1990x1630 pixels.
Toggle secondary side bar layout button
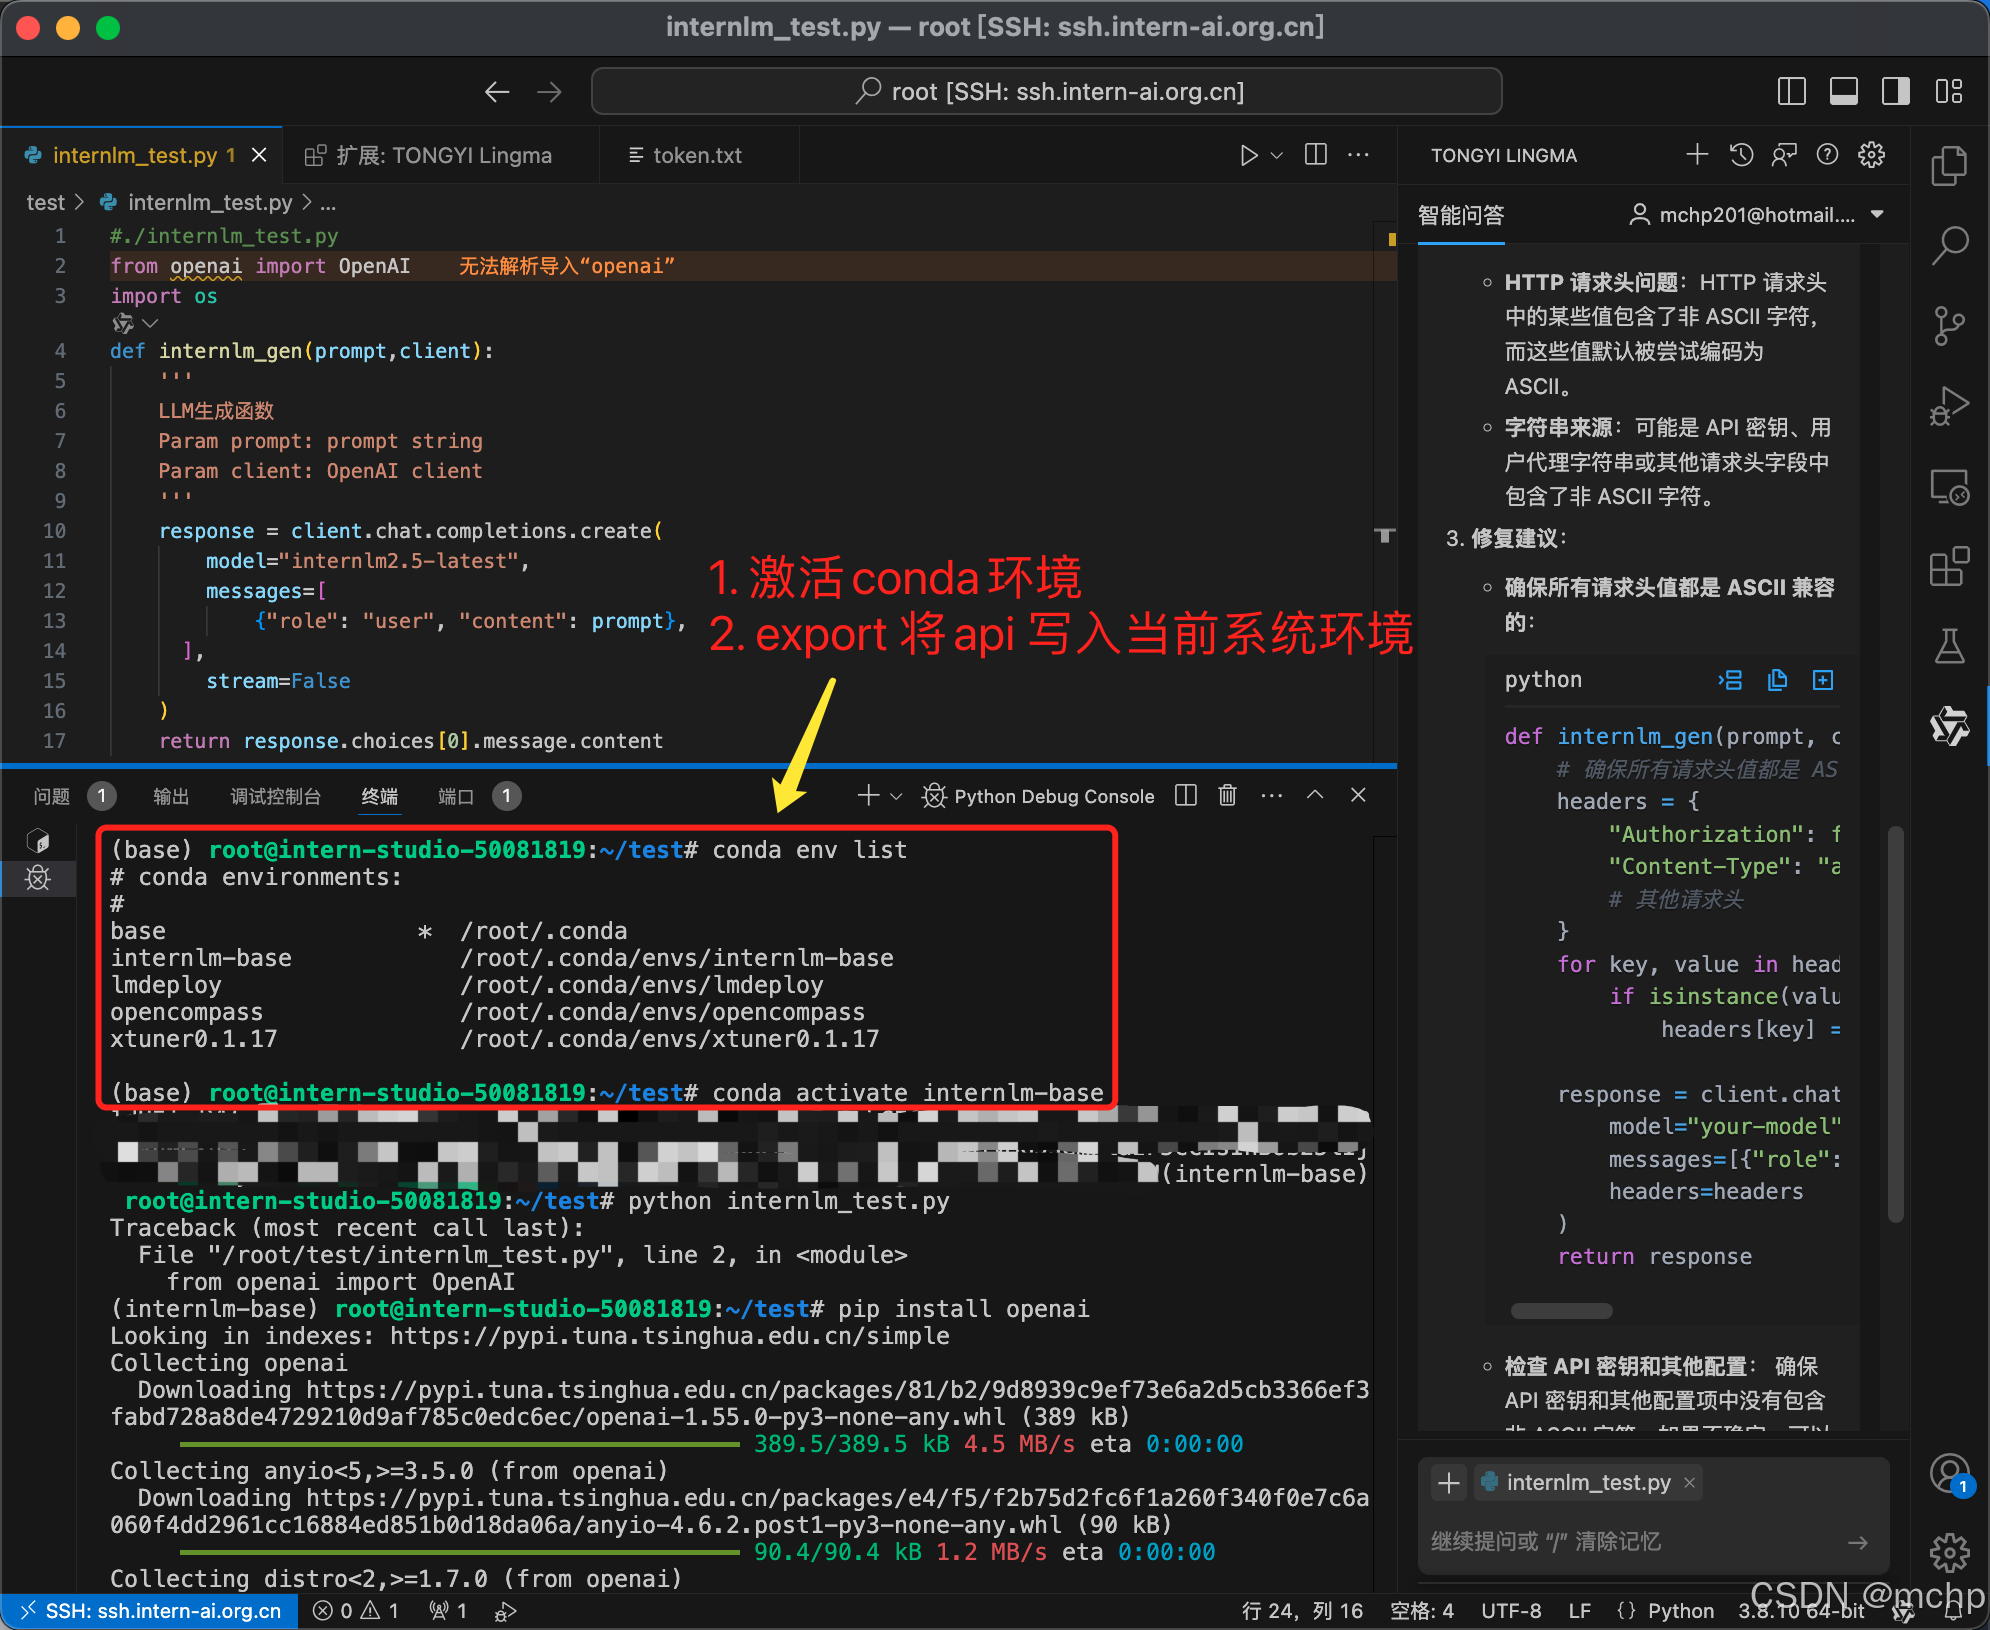[1895, 92]
